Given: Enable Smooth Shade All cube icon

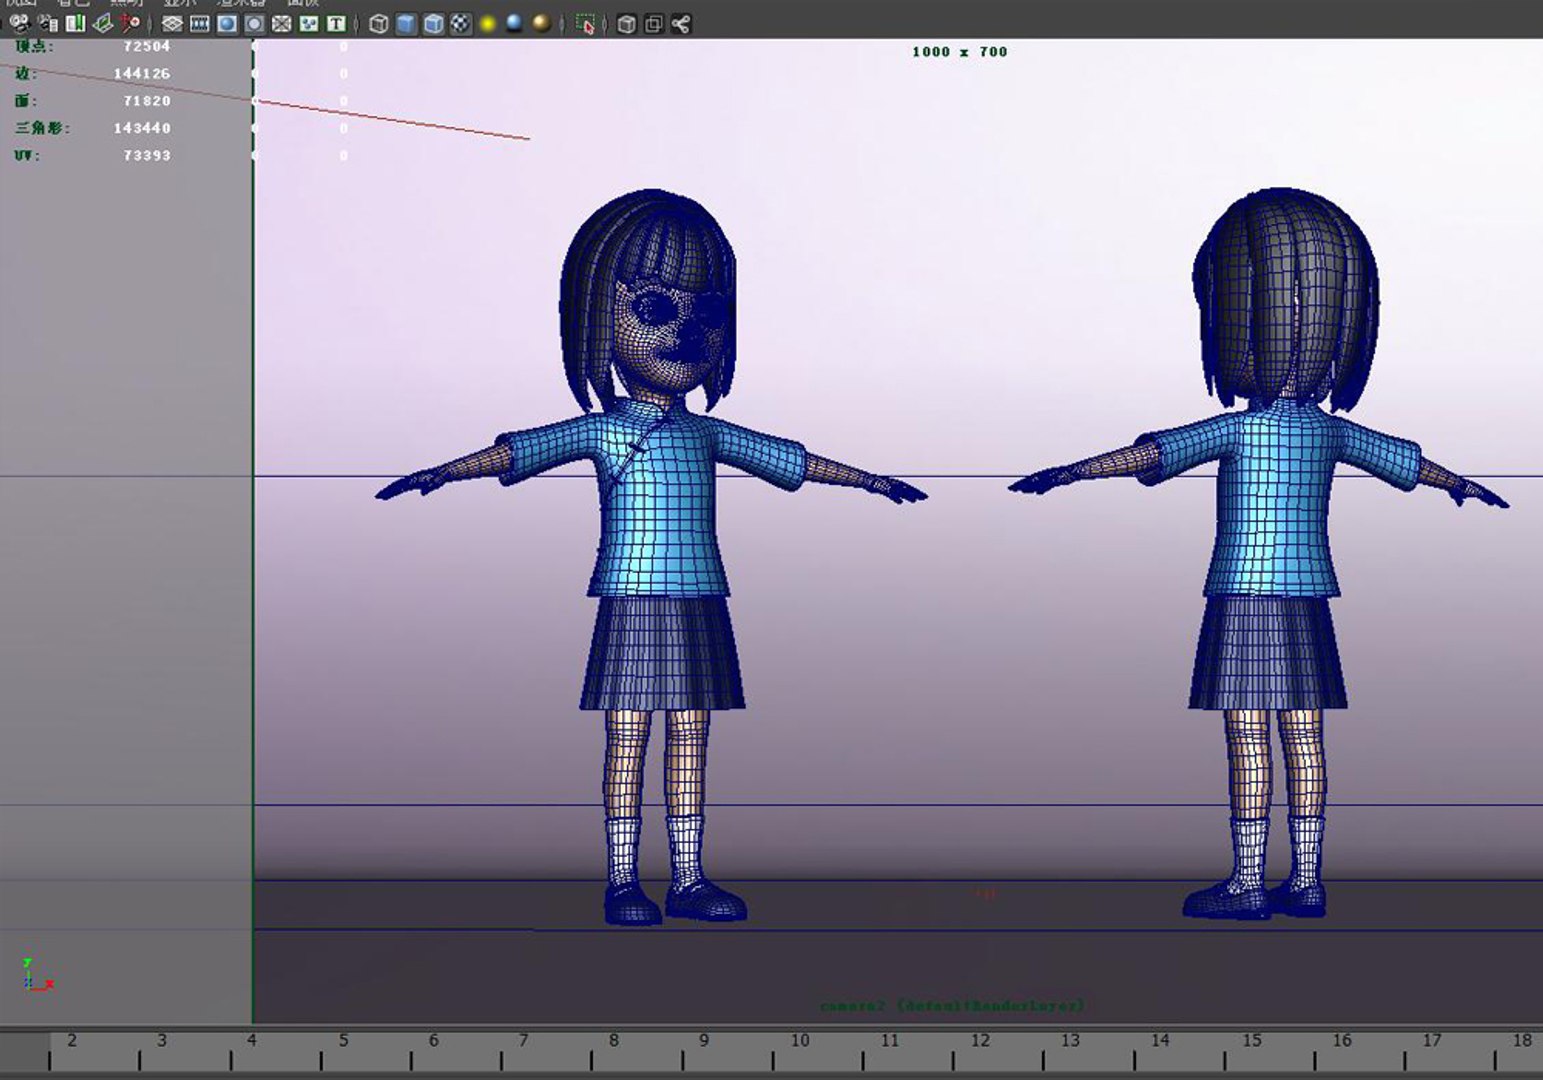Looking at the screenshot, I should coord(406,23).
